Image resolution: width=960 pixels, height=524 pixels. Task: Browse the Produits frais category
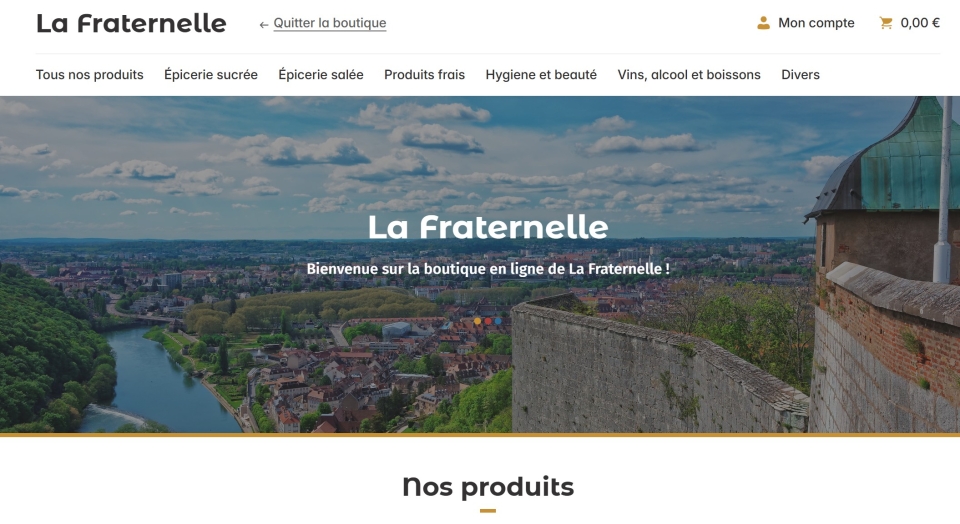tap(424, 75)
